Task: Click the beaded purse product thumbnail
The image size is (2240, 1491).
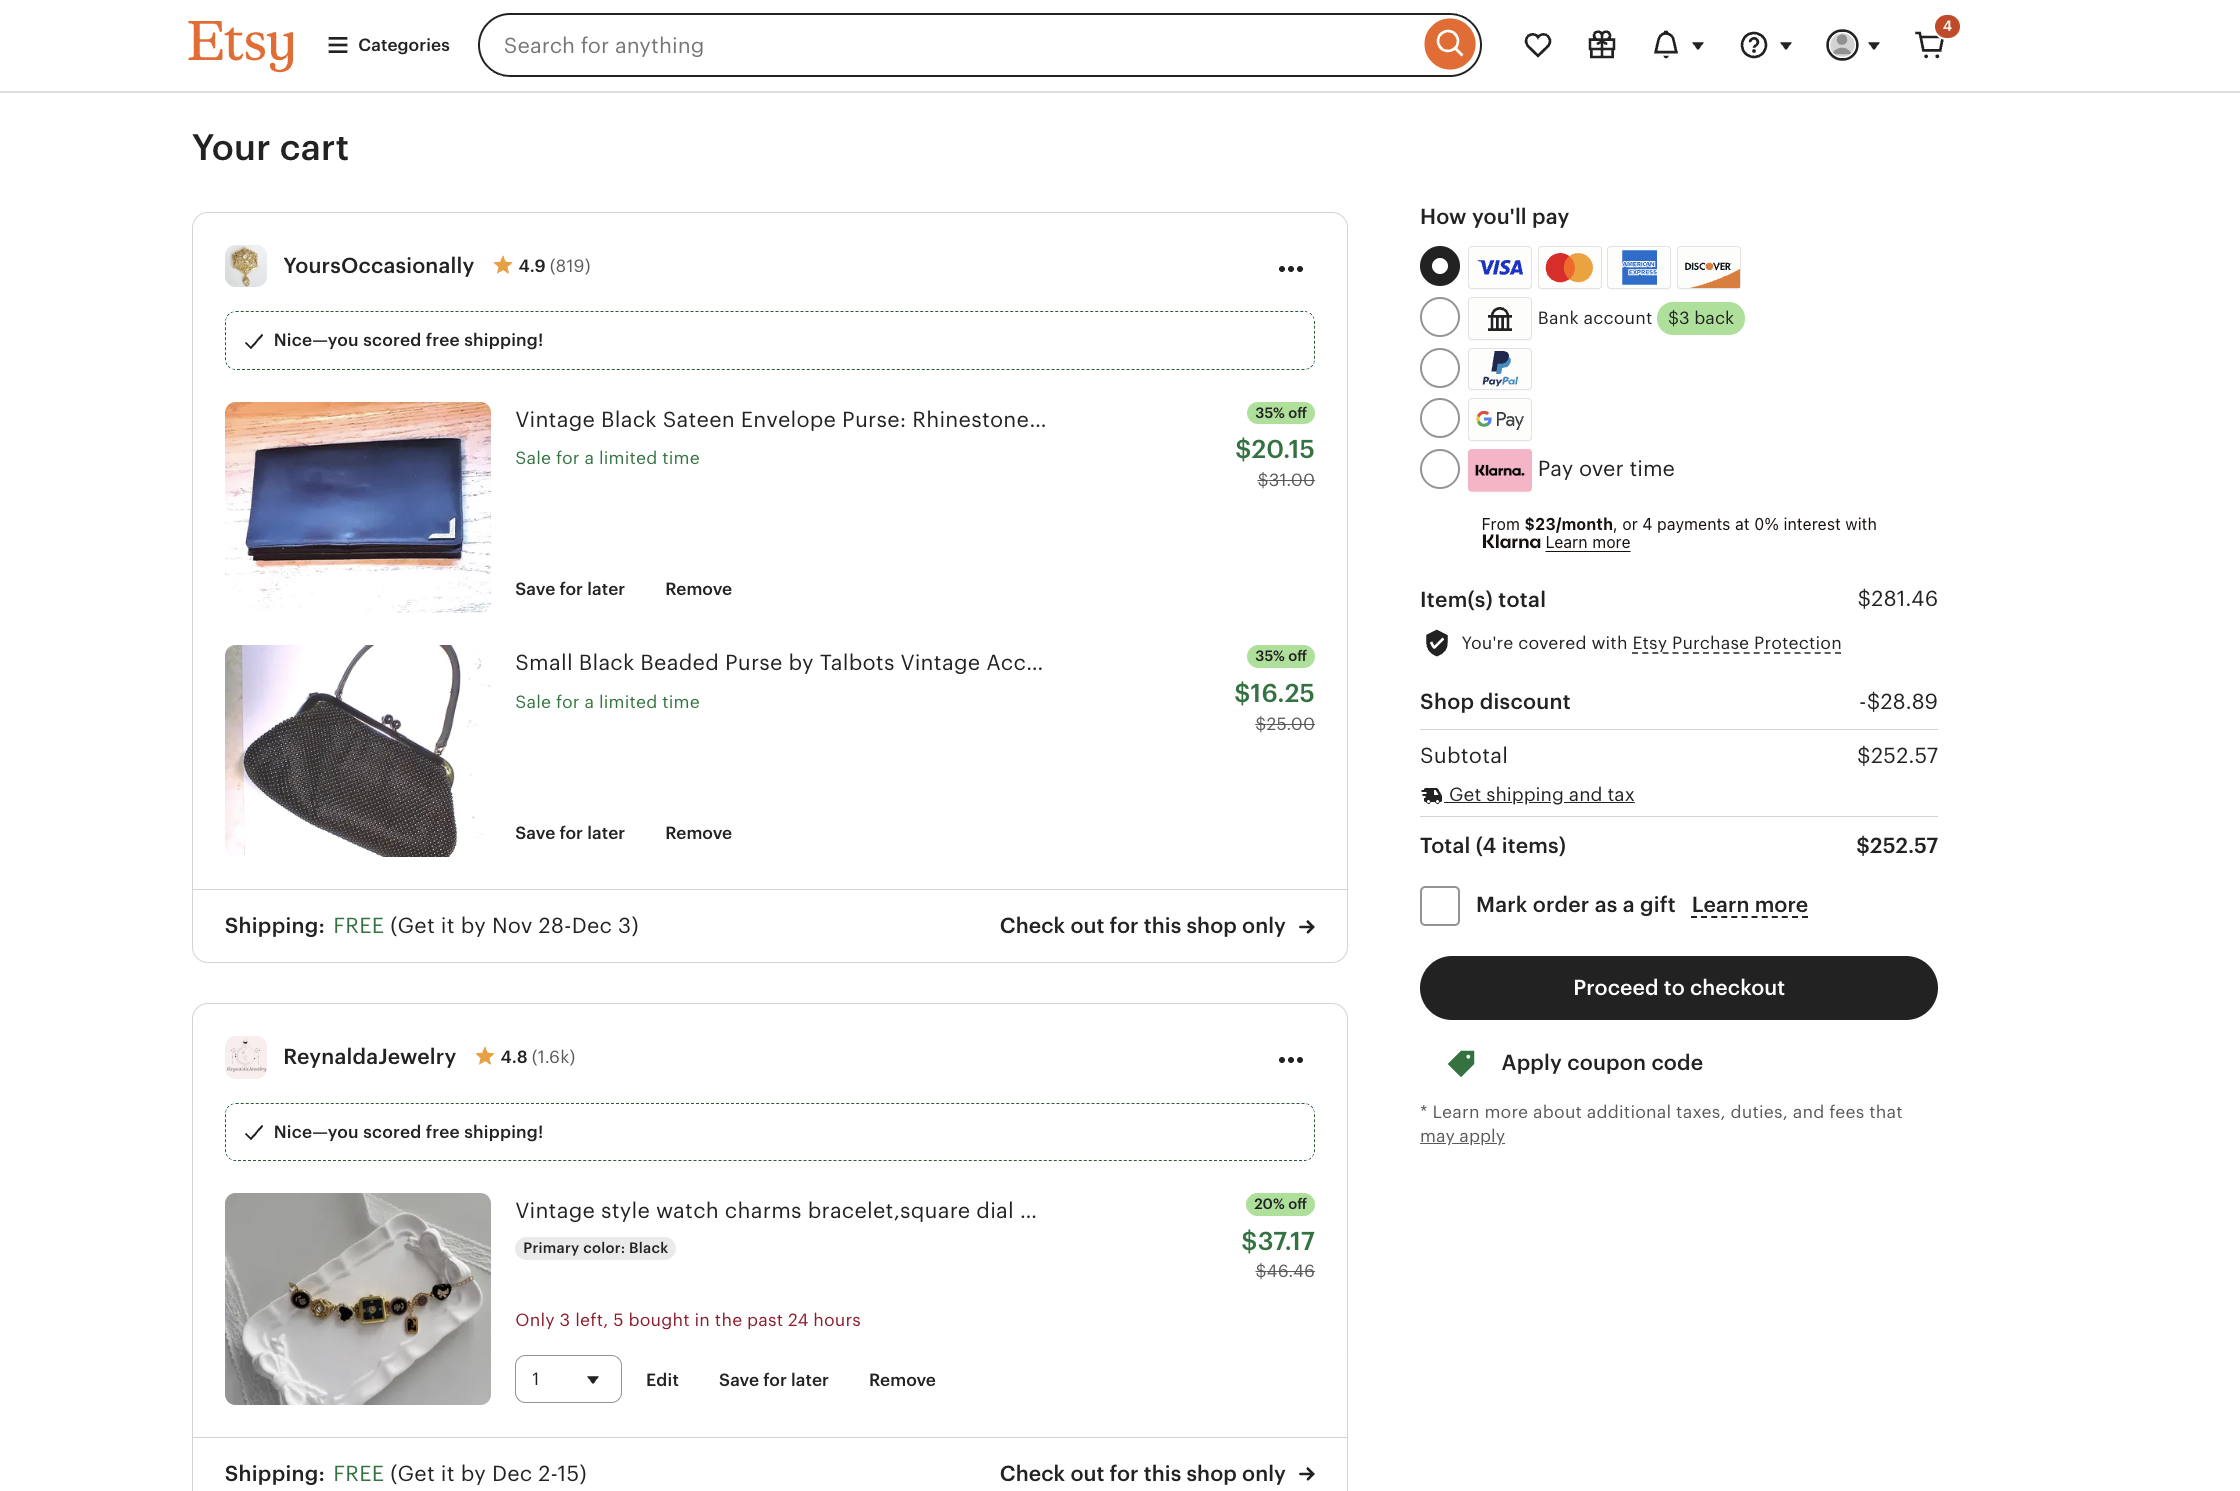Action: point(357,750)
